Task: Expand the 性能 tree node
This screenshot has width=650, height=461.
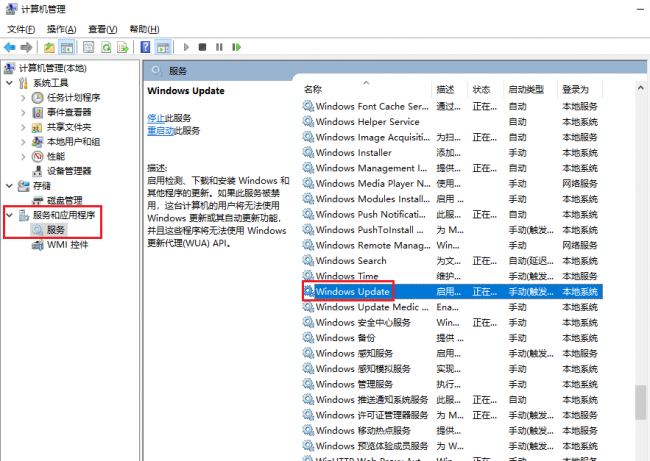Action: coord(23,157)
